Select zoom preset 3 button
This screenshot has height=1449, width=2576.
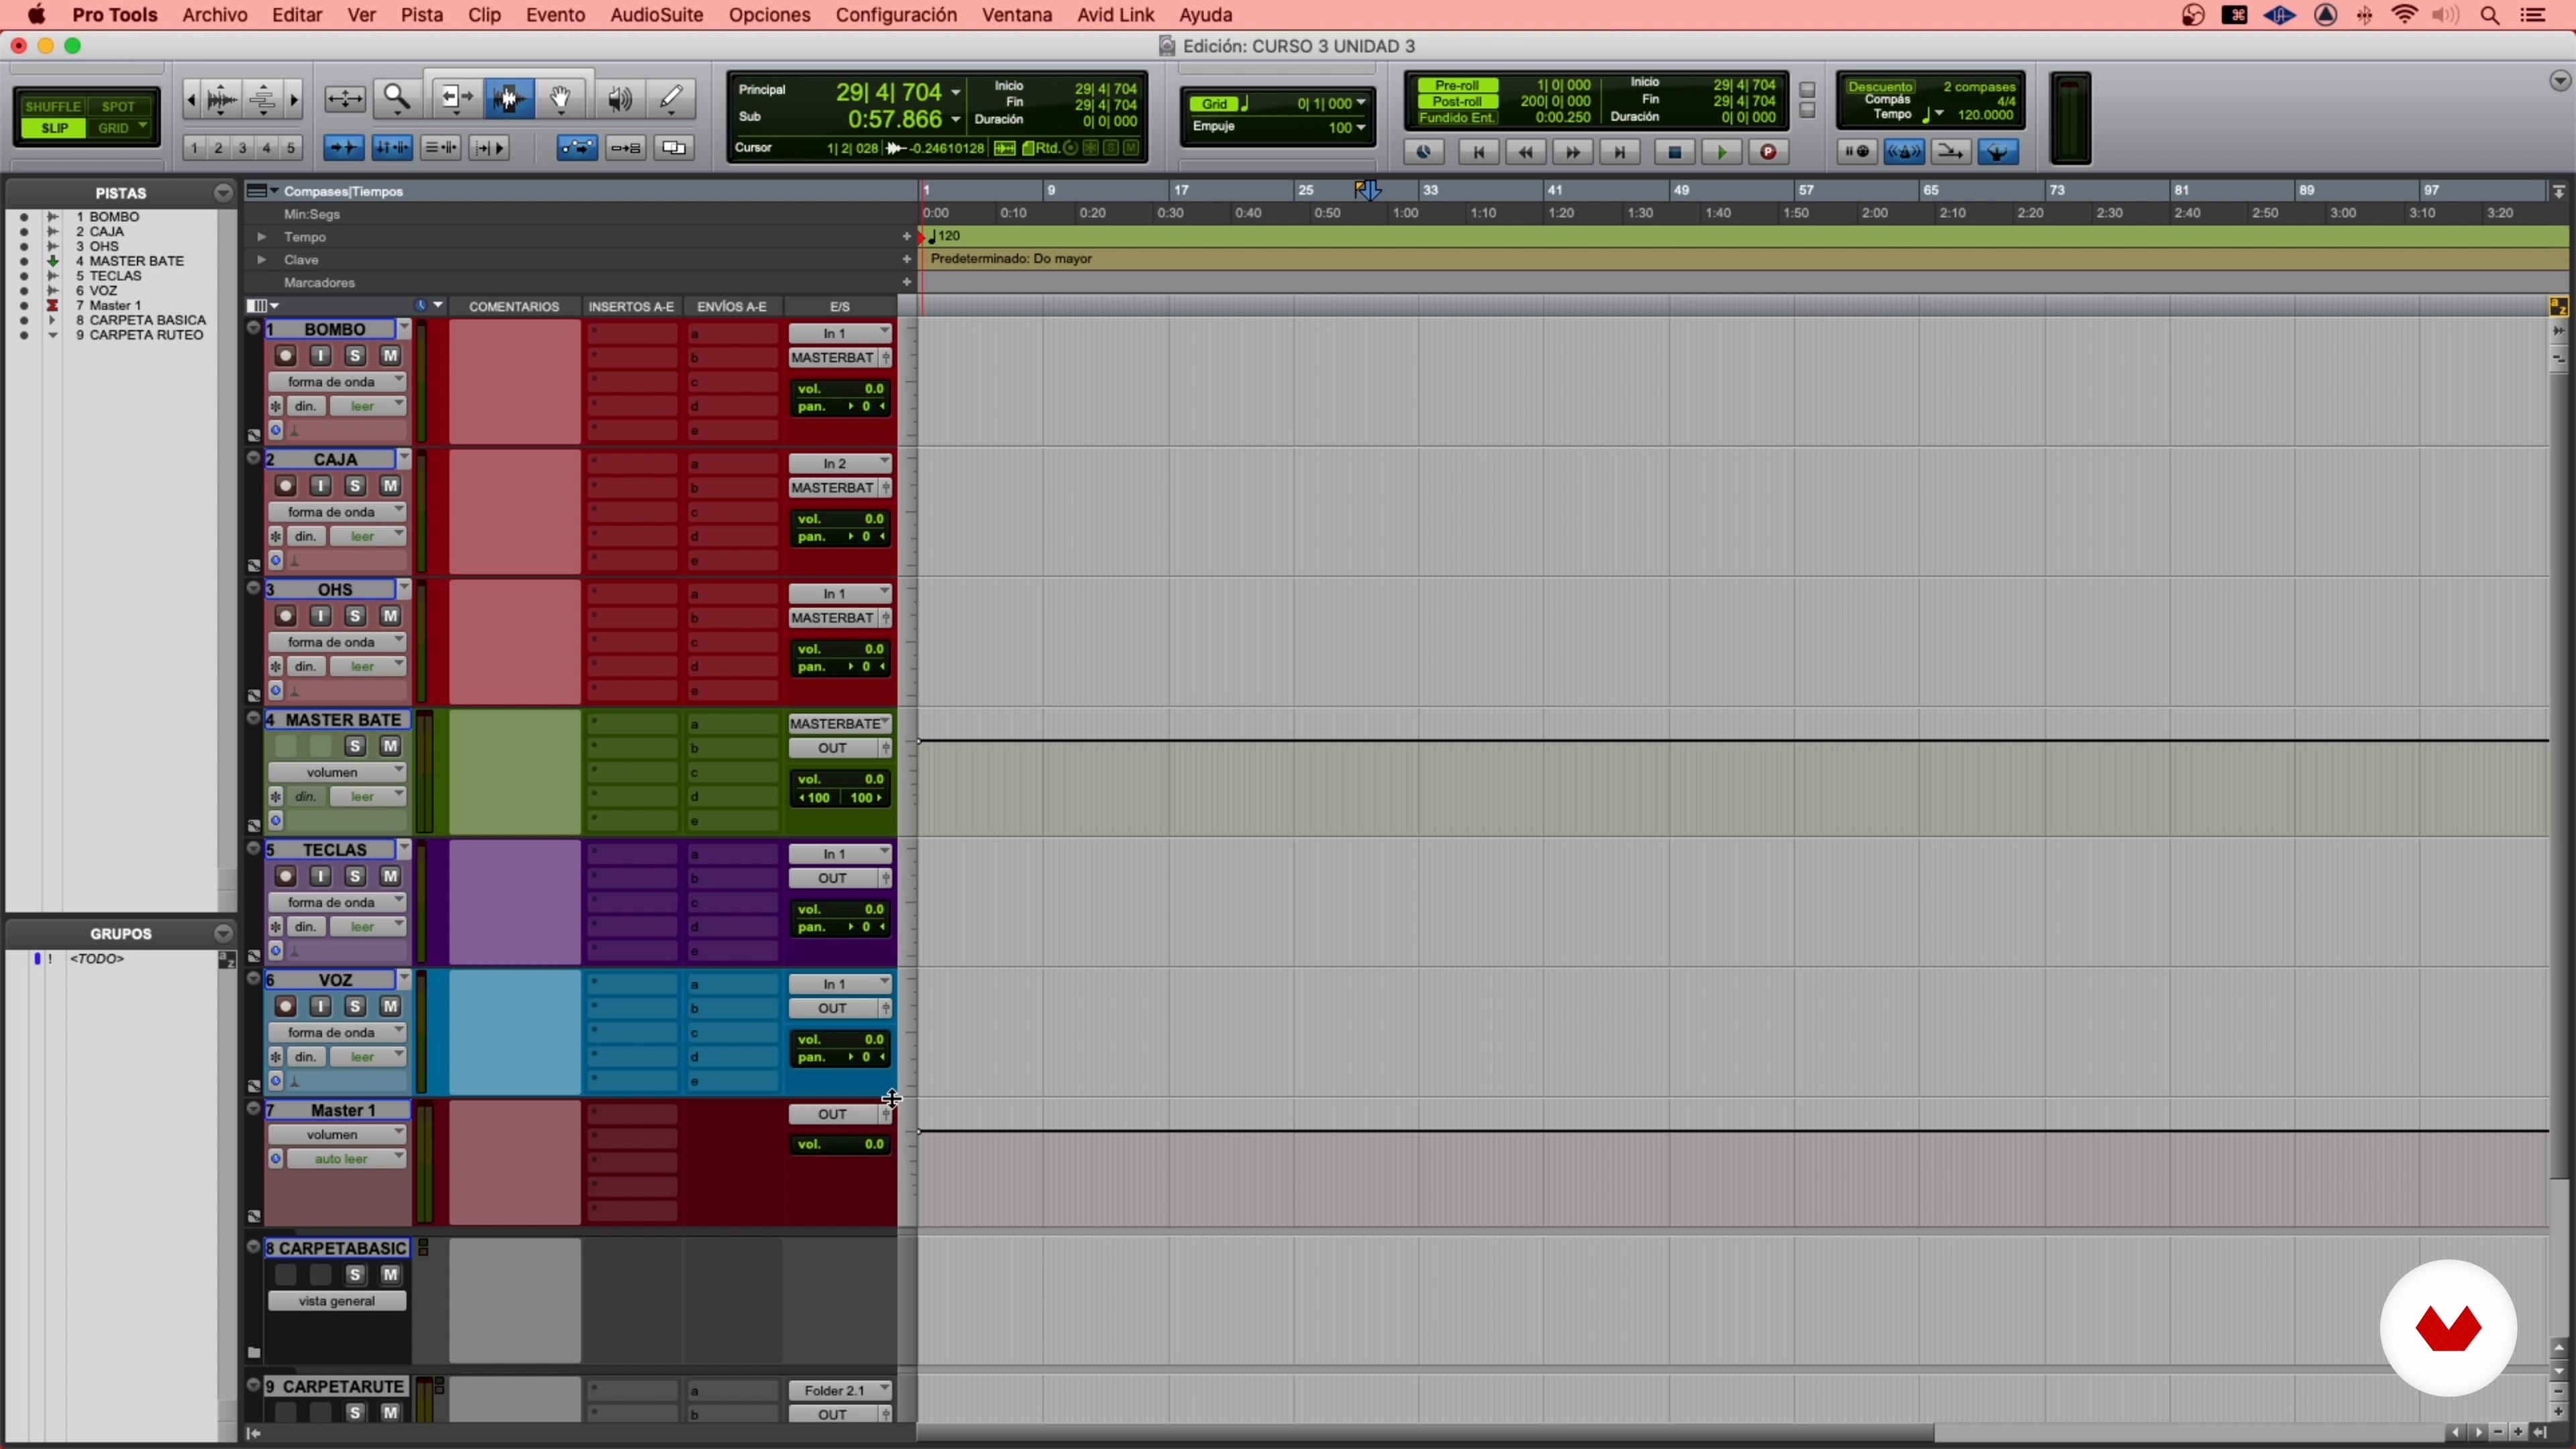point(242,148)
